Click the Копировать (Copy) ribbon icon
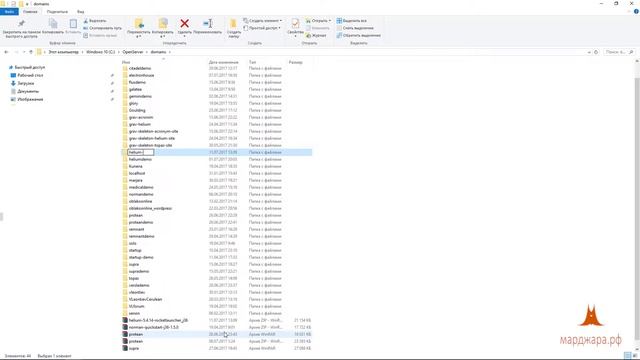 pyautogui.click(x=53, y=24)
